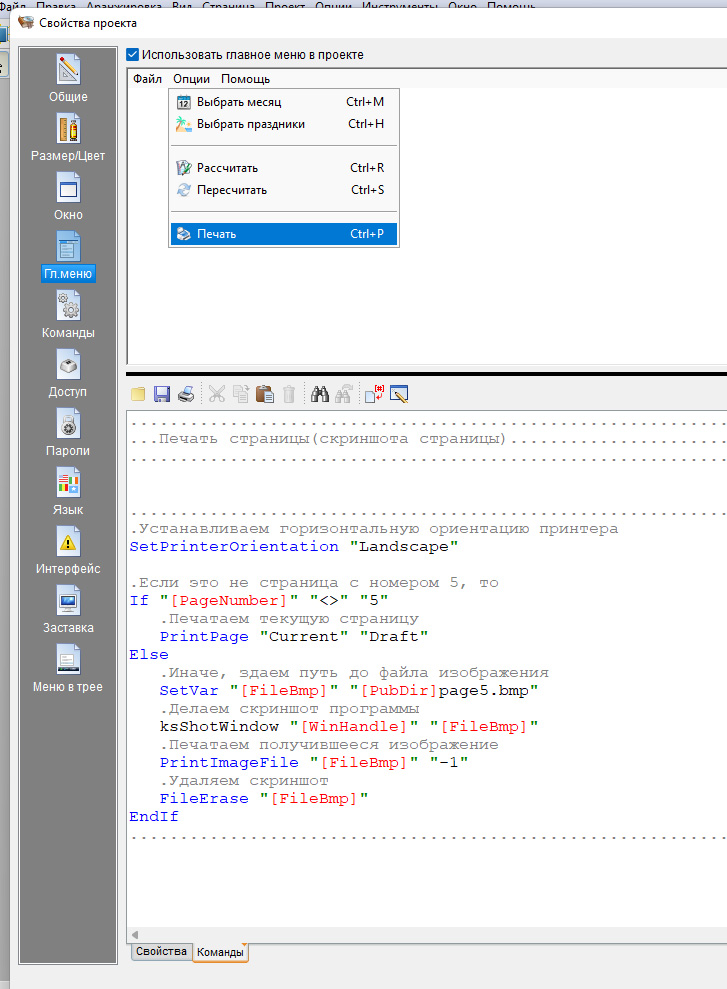Viewport: 727px width, 989px height.
Task: Expand the Опции menu in the preview
Action: (x=191, y=79)
